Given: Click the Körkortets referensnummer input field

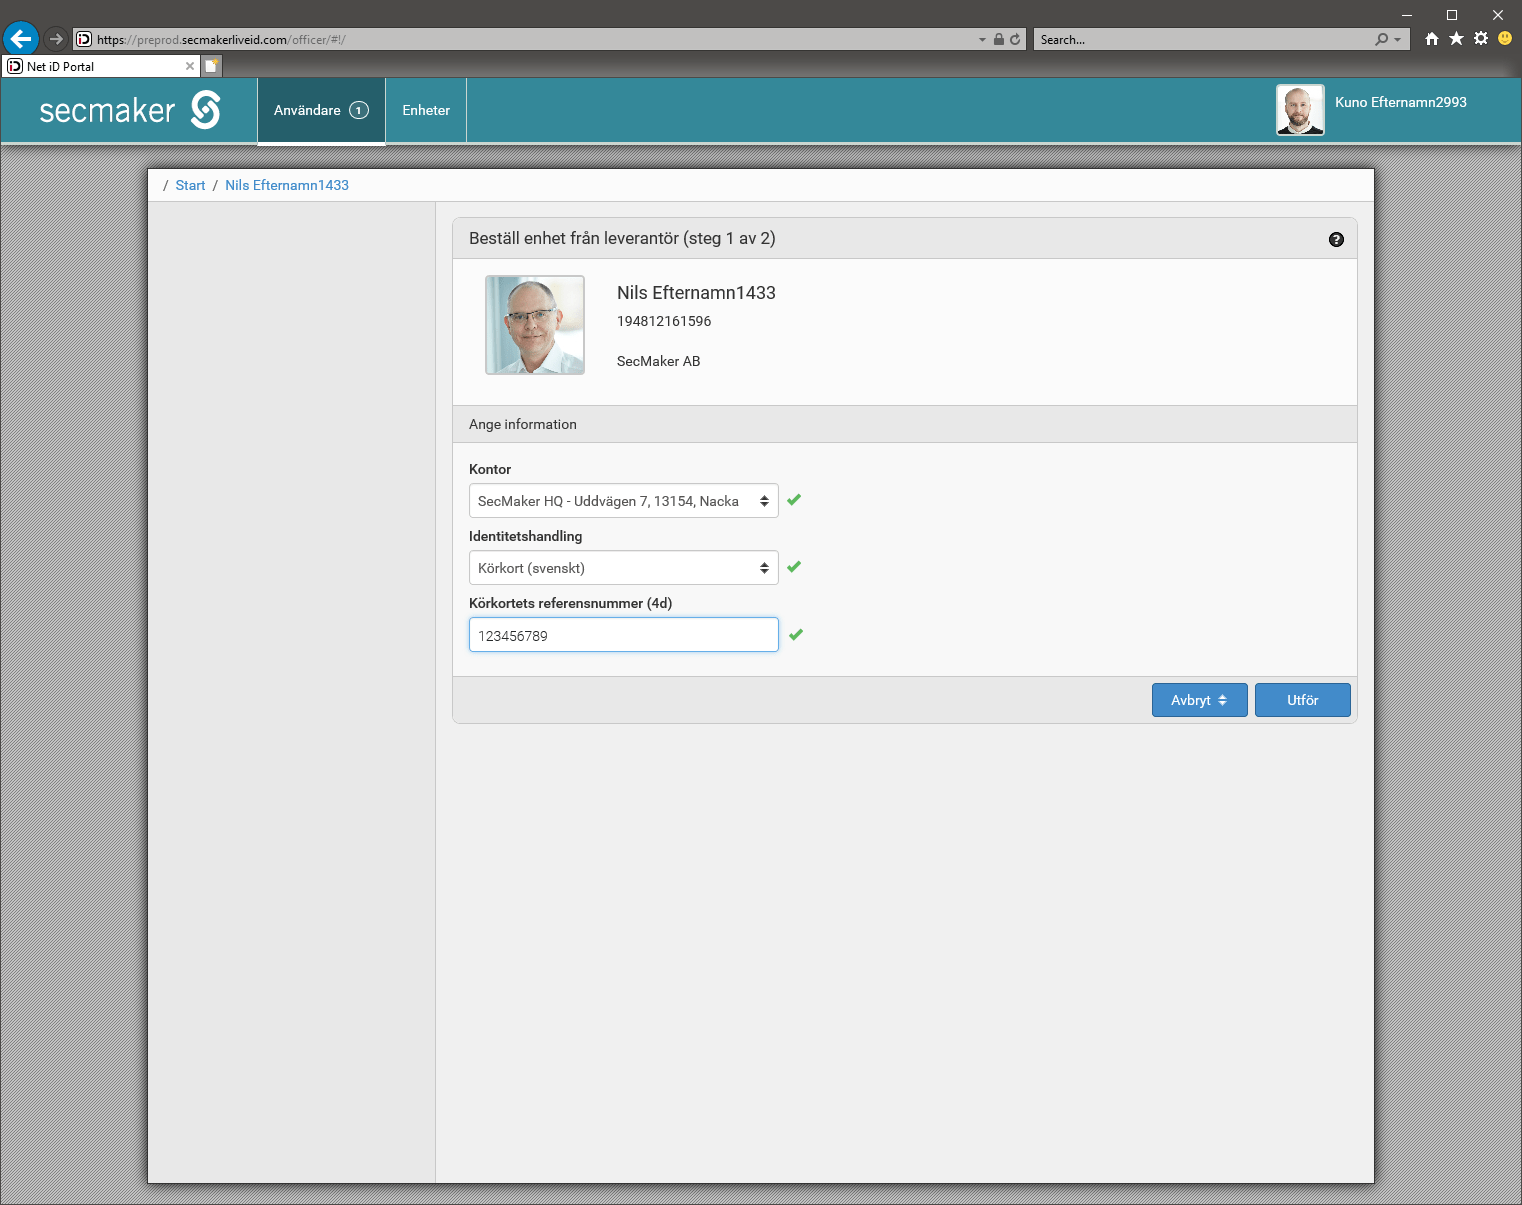Looking at the screenshot, I should (623, 635).
